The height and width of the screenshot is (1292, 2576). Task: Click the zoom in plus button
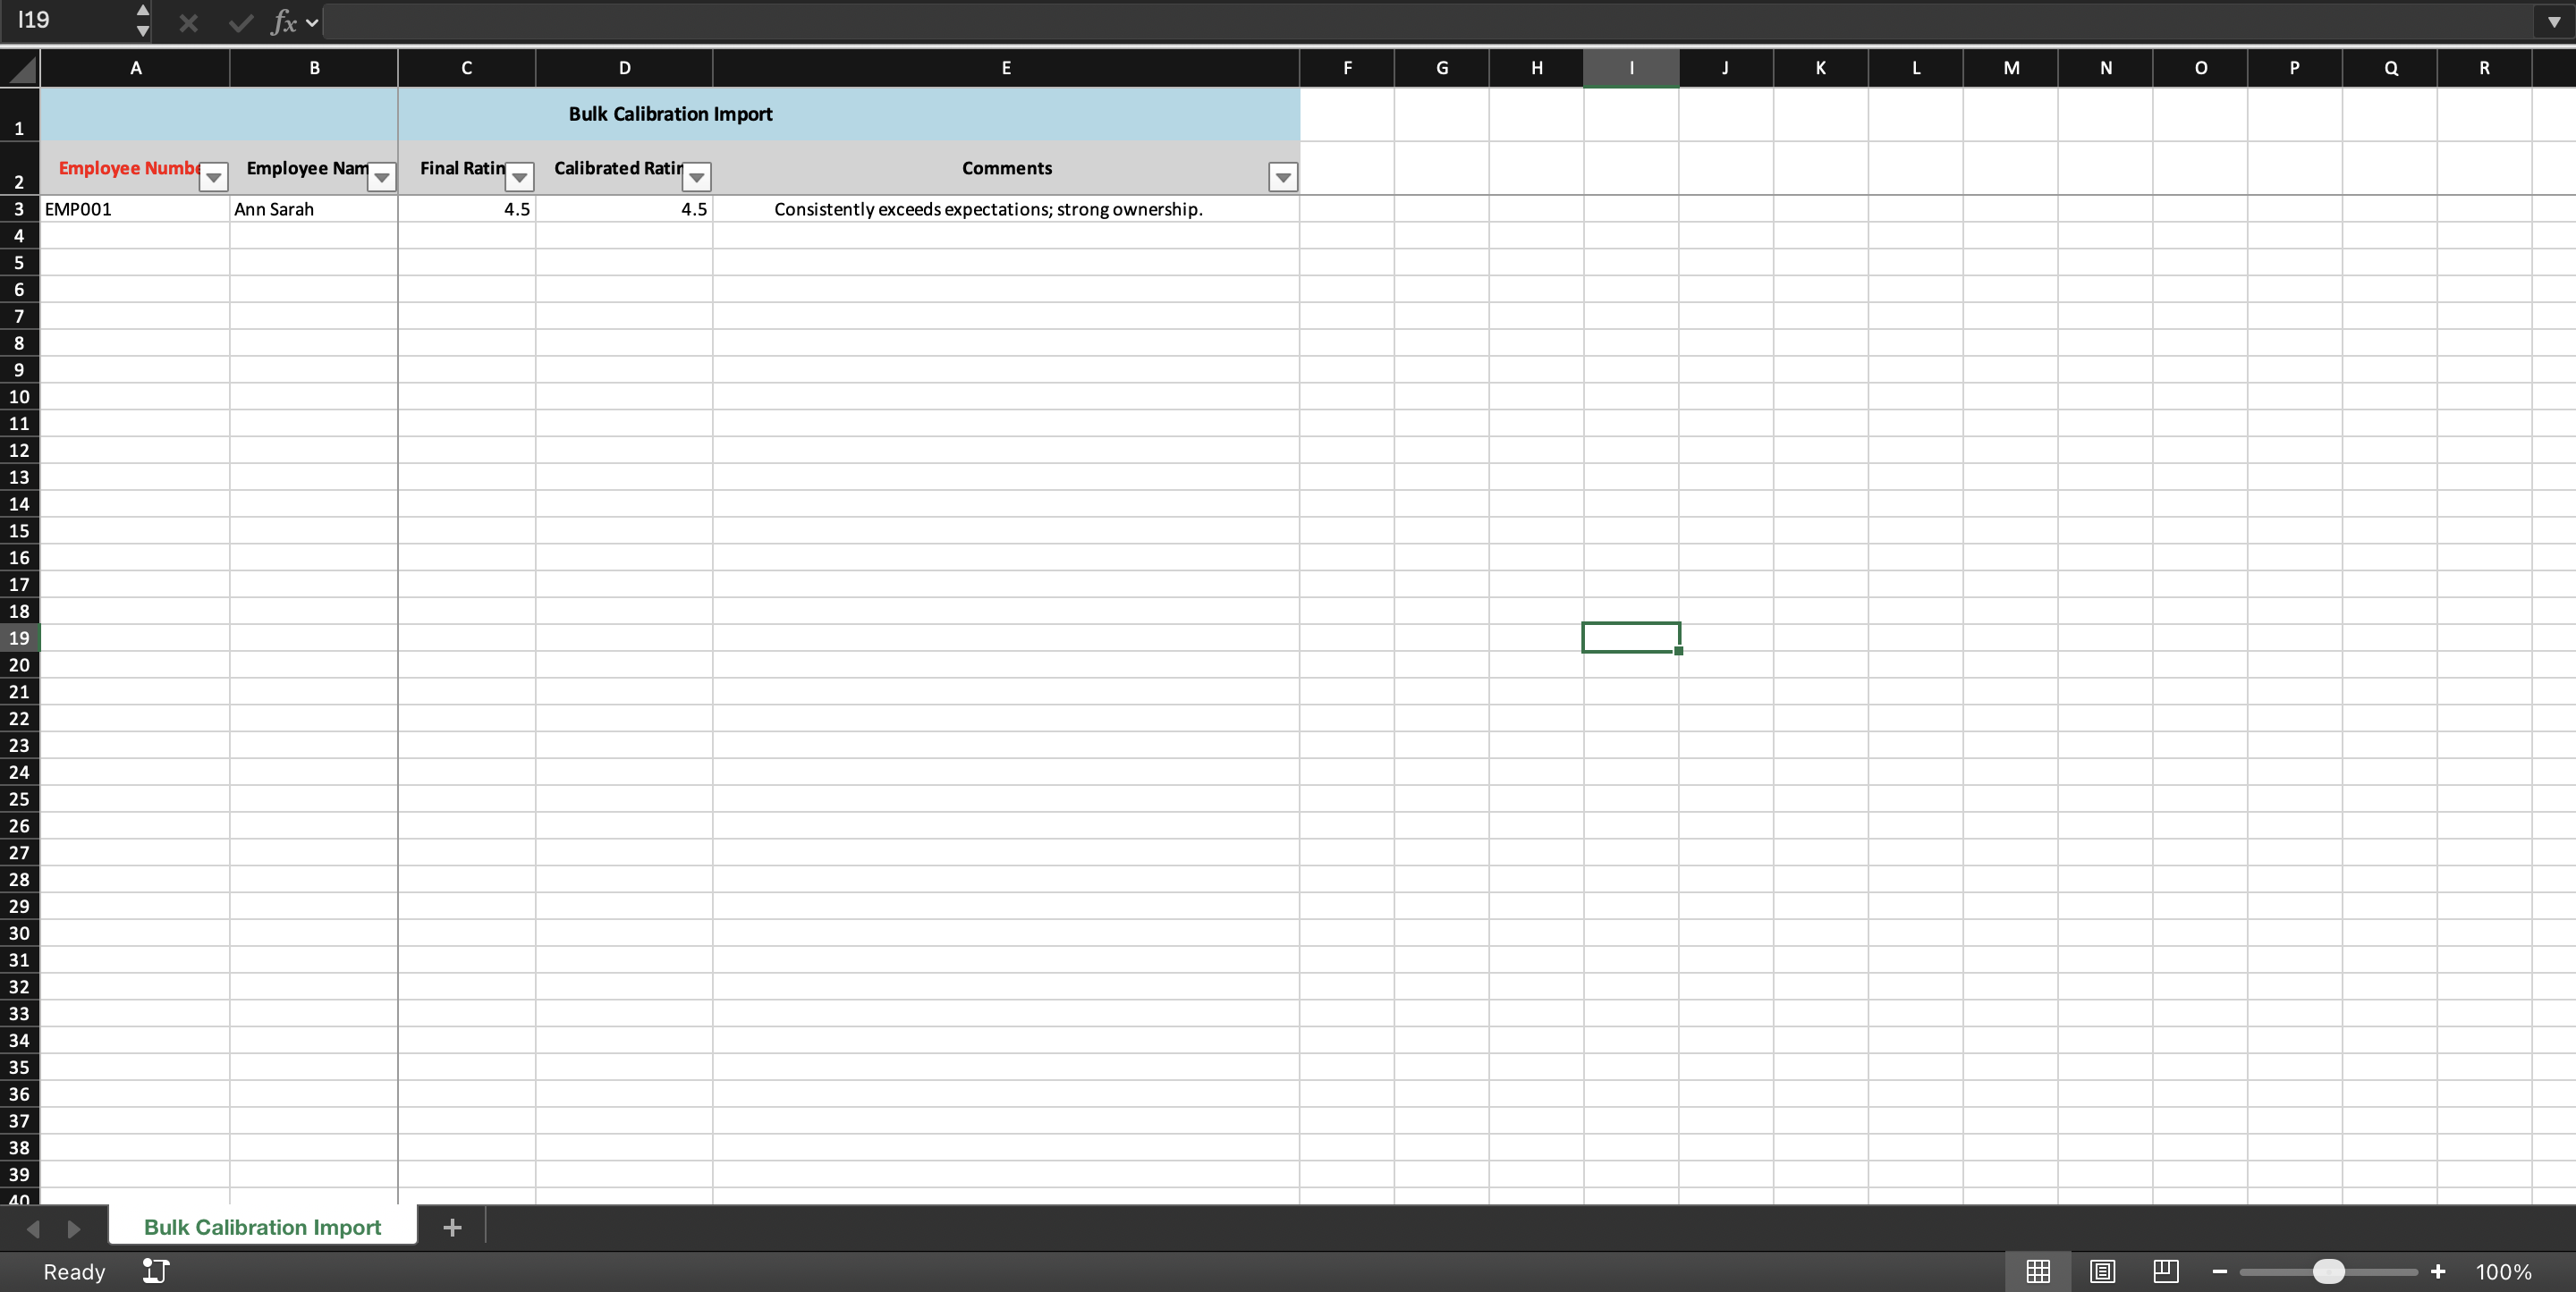[x=2437, y=1271]
